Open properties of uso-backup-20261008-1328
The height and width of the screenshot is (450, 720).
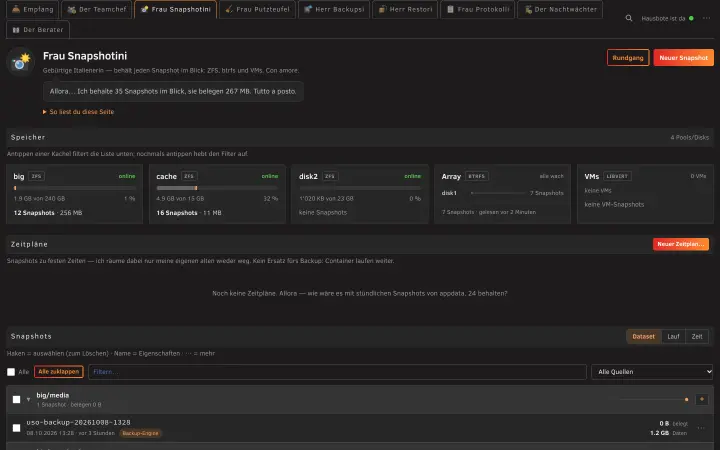pos(79,422)
